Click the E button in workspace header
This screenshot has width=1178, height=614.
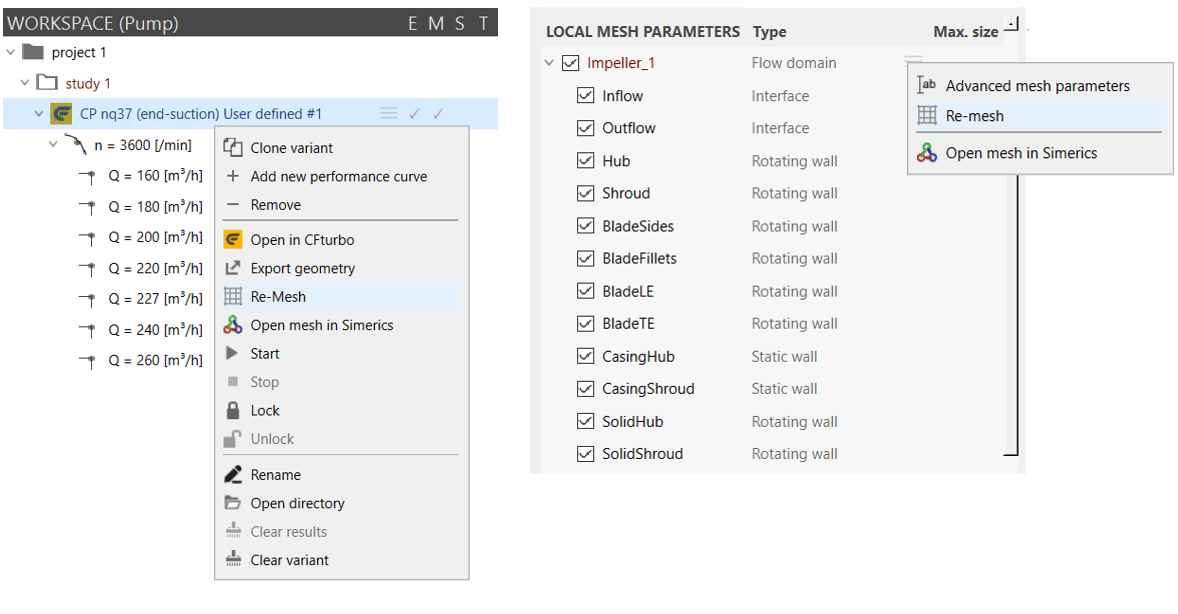412,24
